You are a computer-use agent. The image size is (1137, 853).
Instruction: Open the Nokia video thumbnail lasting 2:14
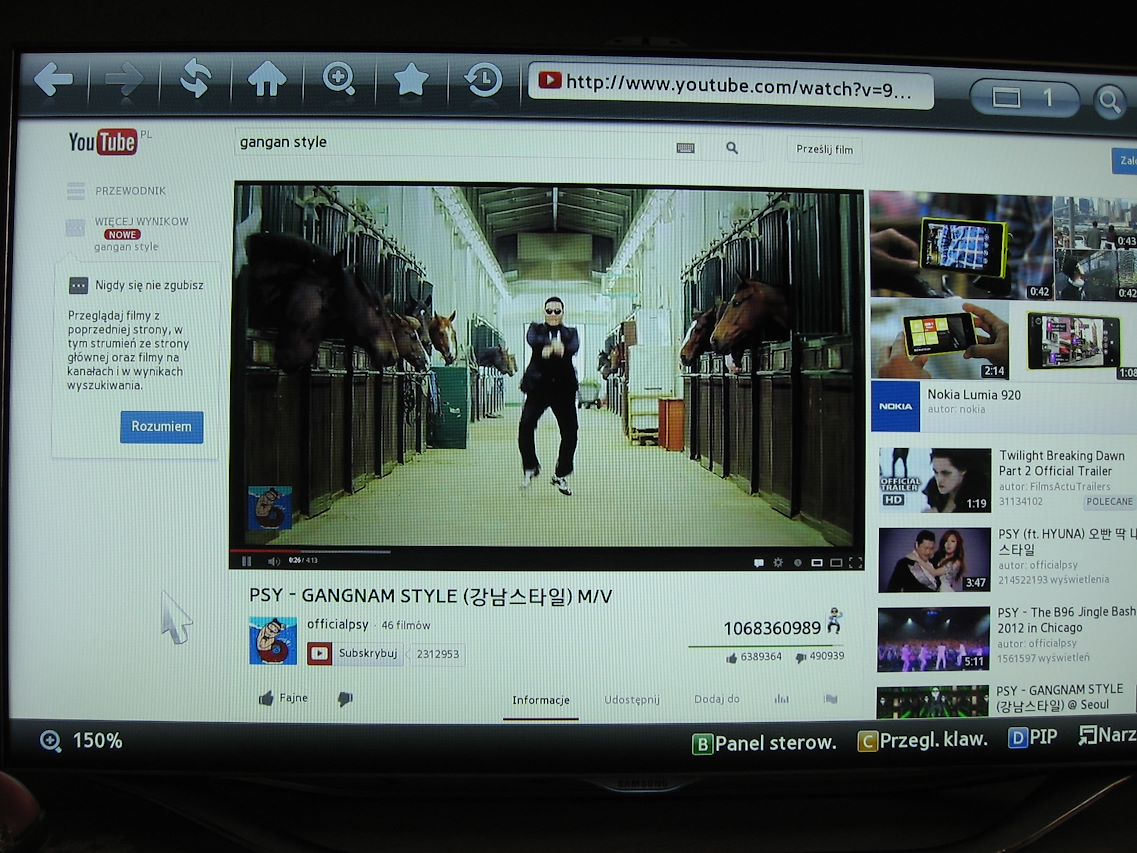939,339
